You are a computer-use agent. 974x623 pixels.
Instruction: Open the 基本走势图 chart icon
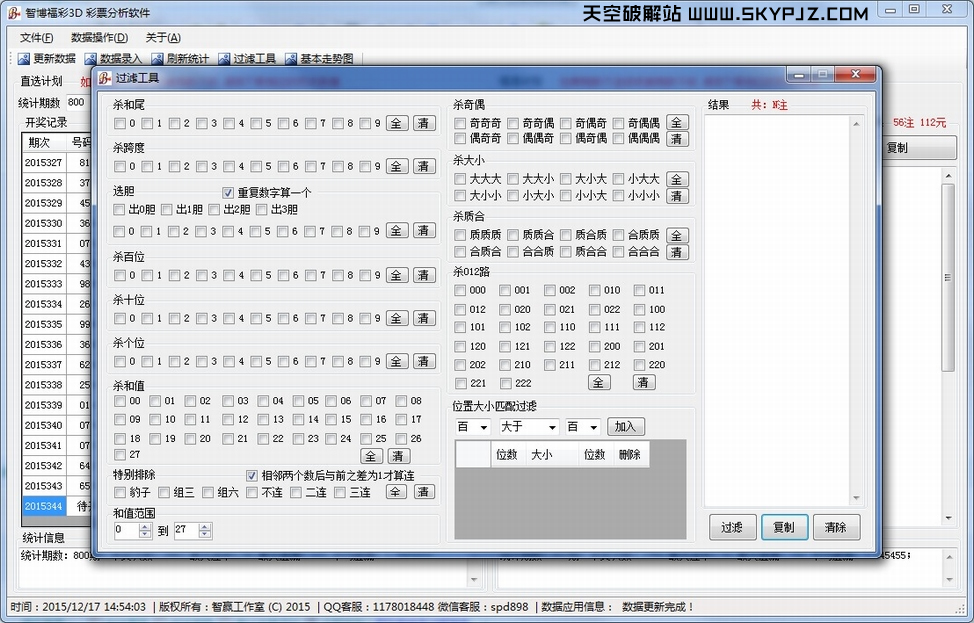291,59
